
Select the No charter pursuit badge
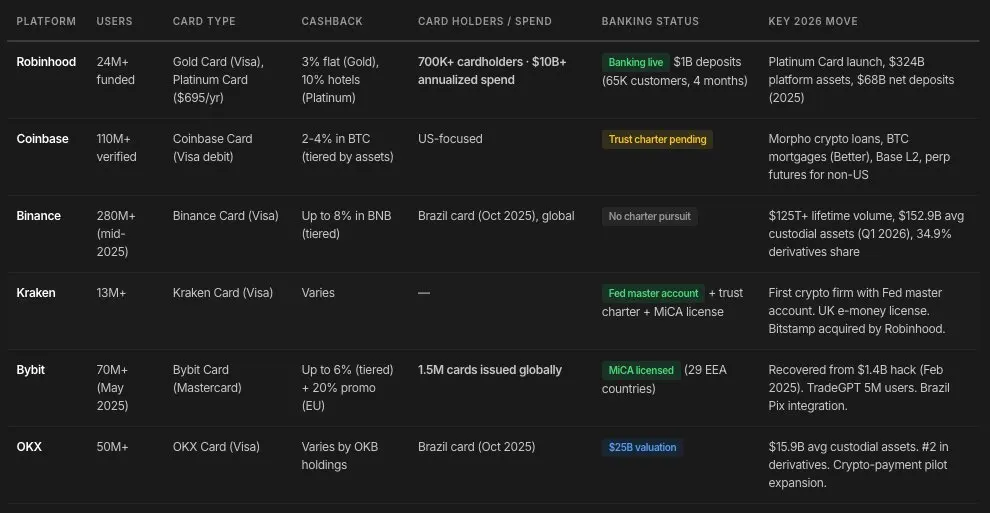tap(649, 216)
